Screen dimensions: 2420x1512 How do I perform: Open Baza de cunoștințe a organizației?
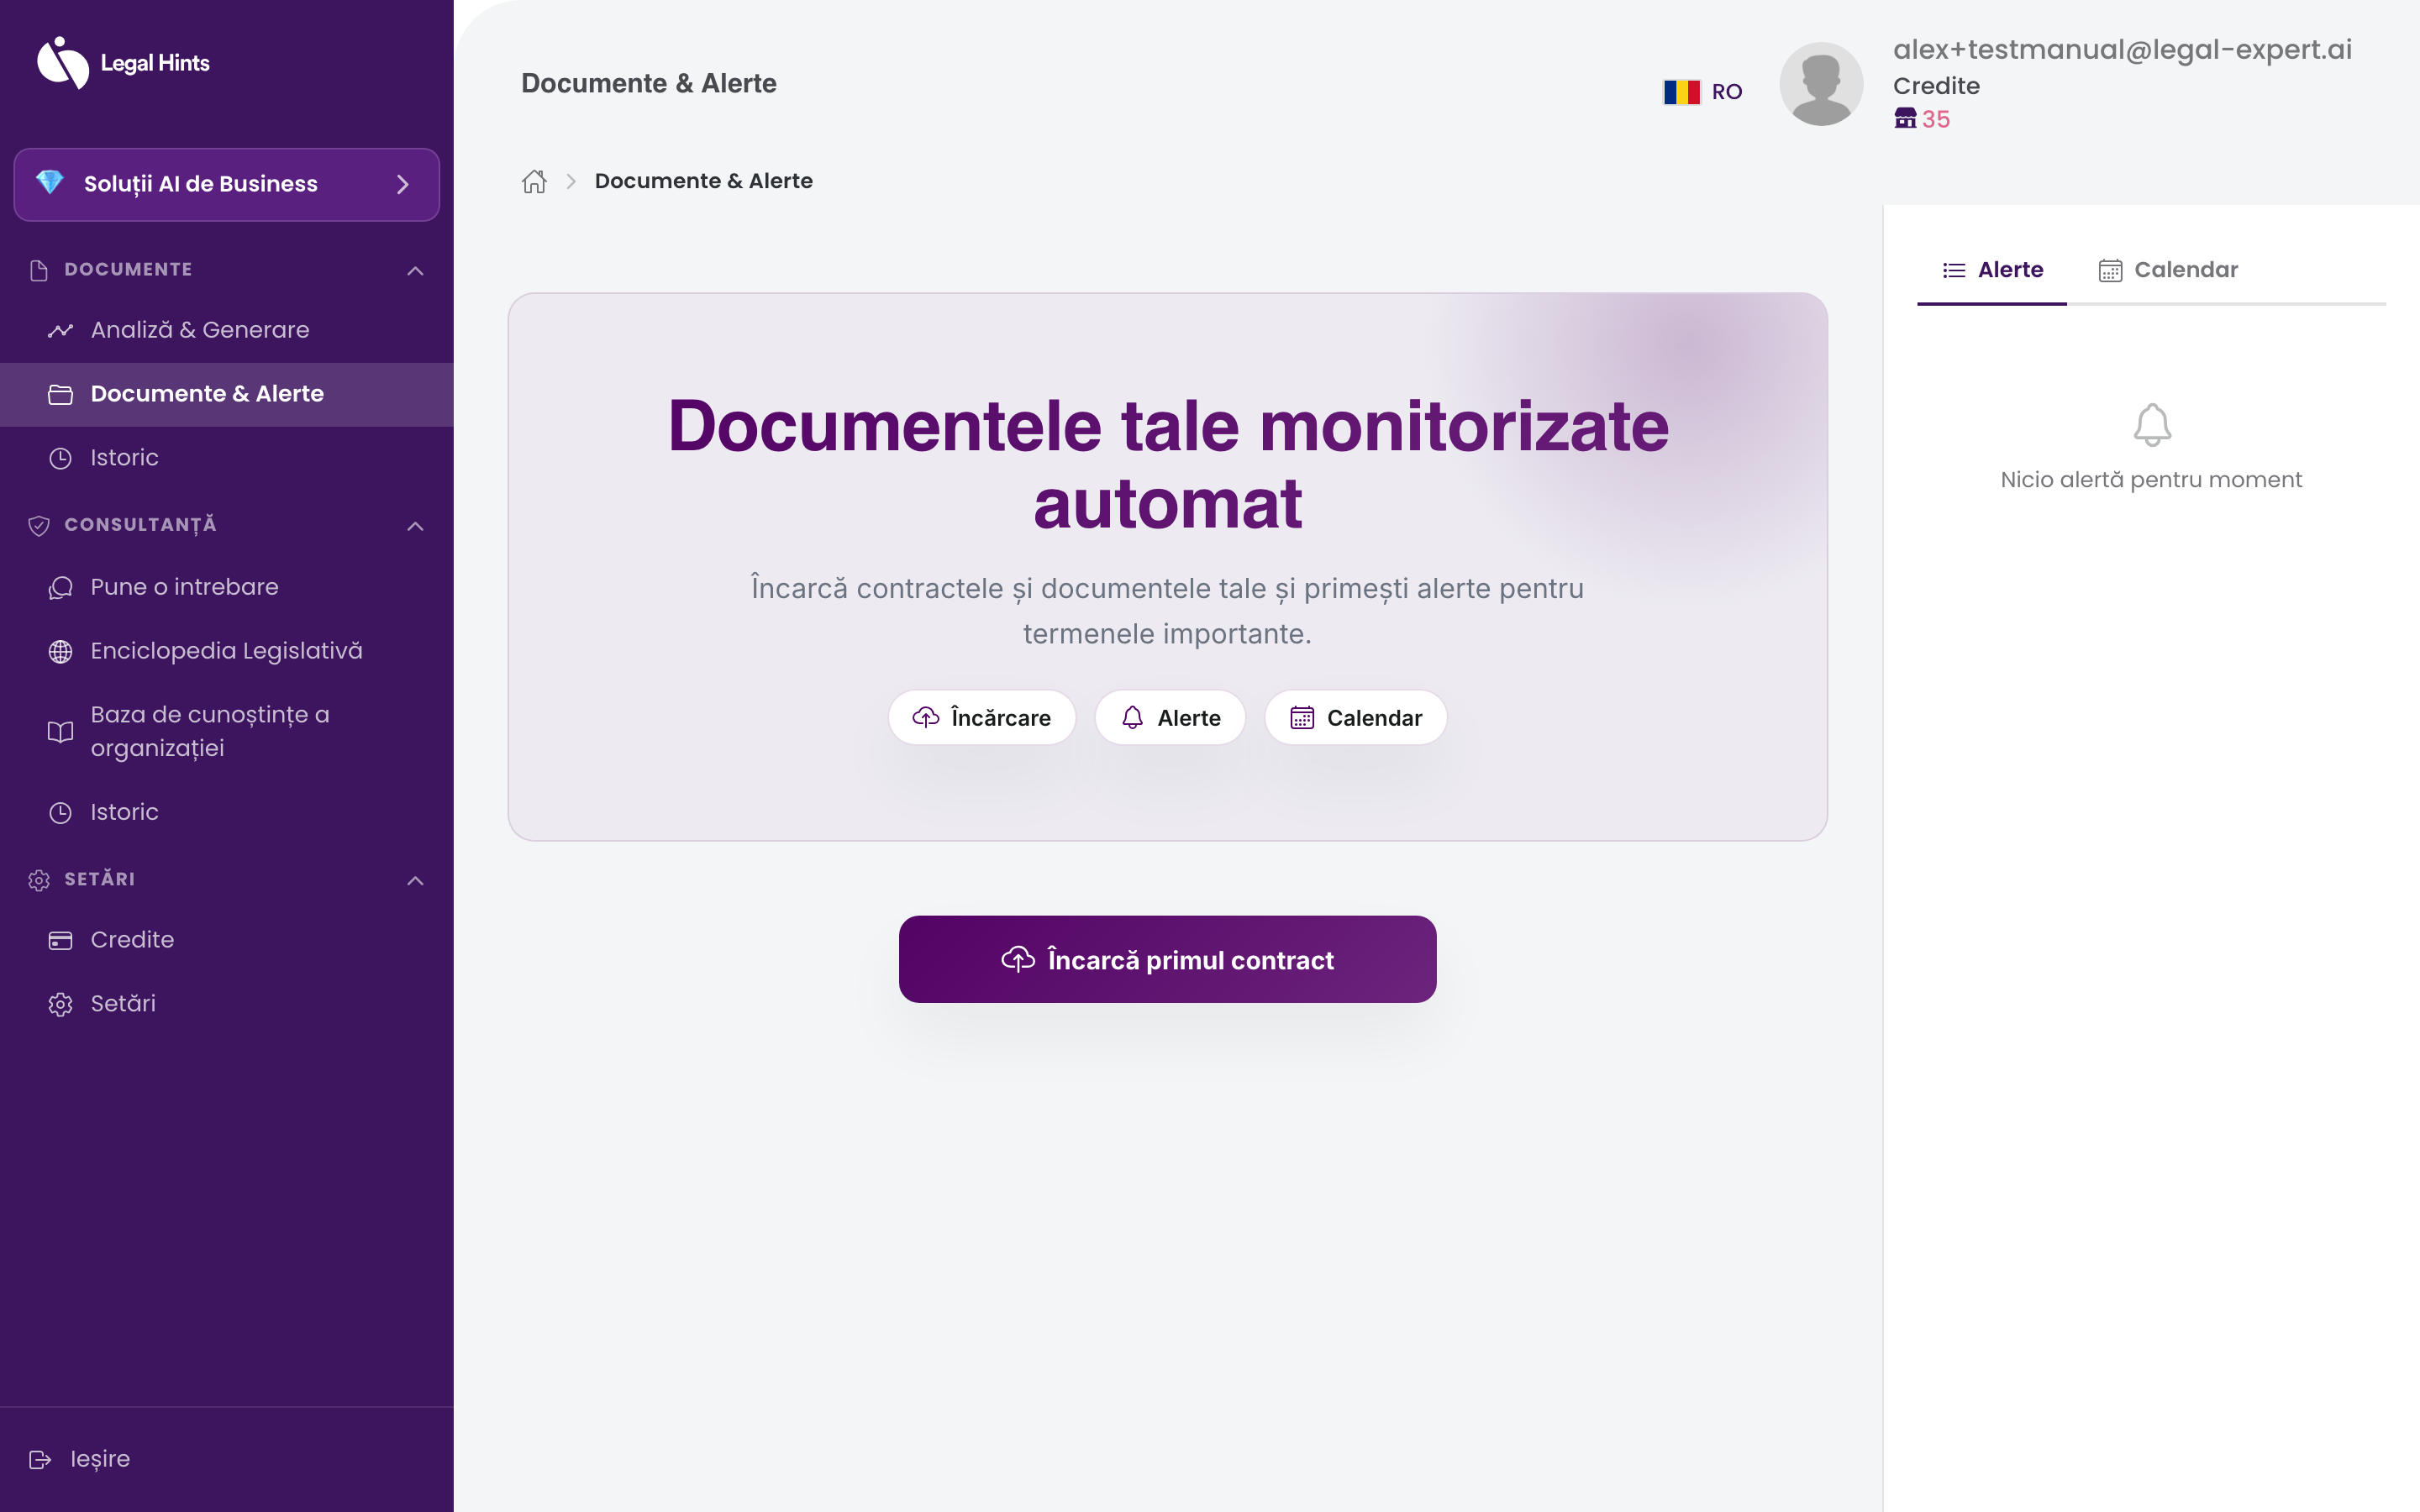click(x=227, y=732)
